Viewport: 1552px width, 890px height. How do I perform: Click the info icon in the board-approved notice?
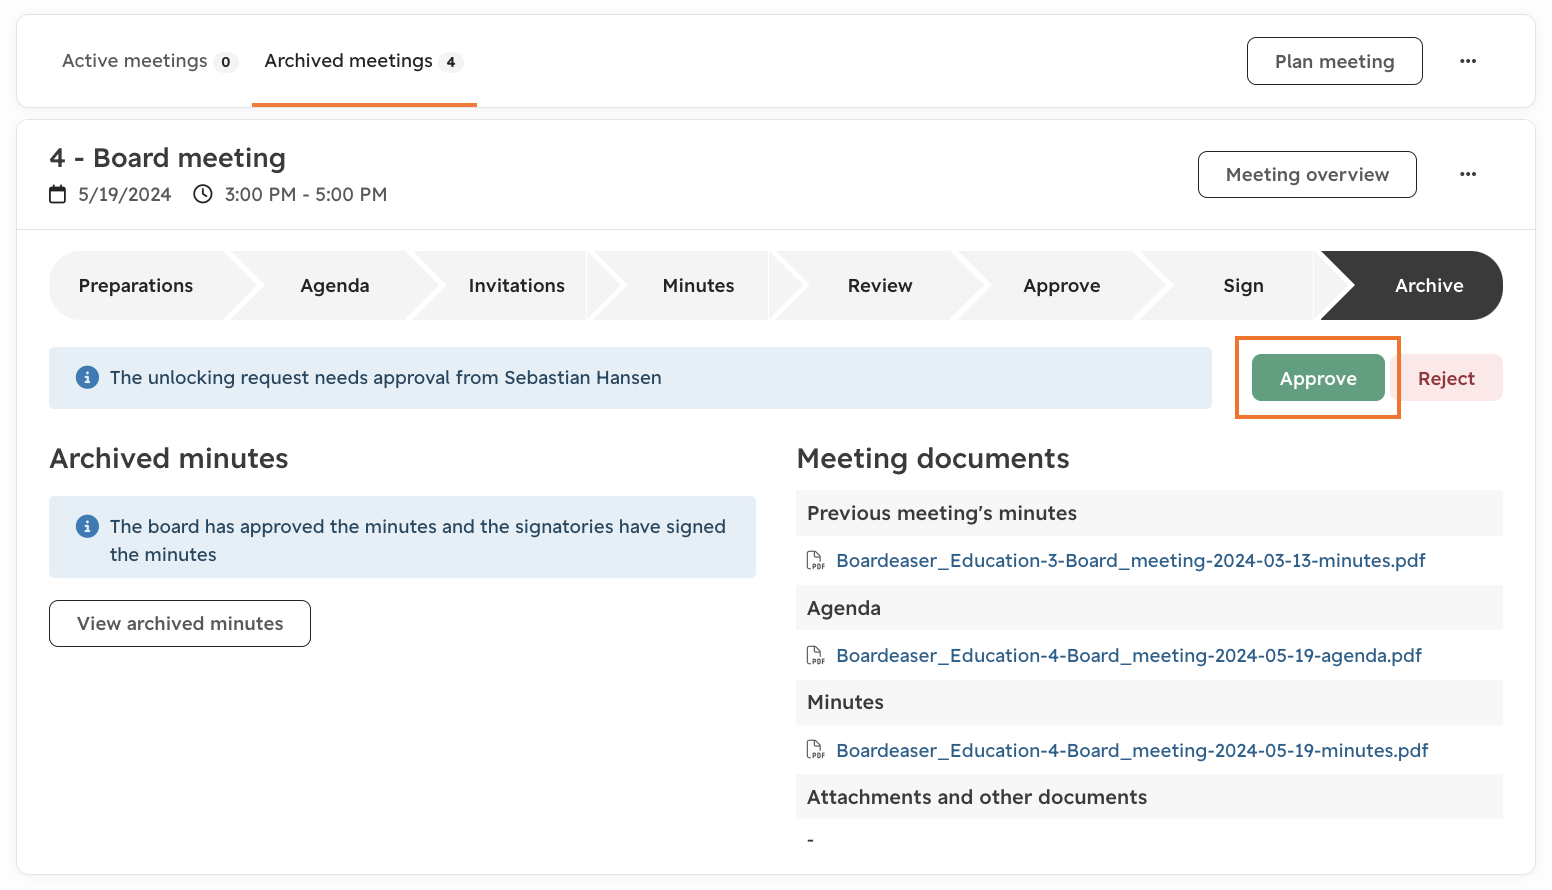tap(87, 526)
